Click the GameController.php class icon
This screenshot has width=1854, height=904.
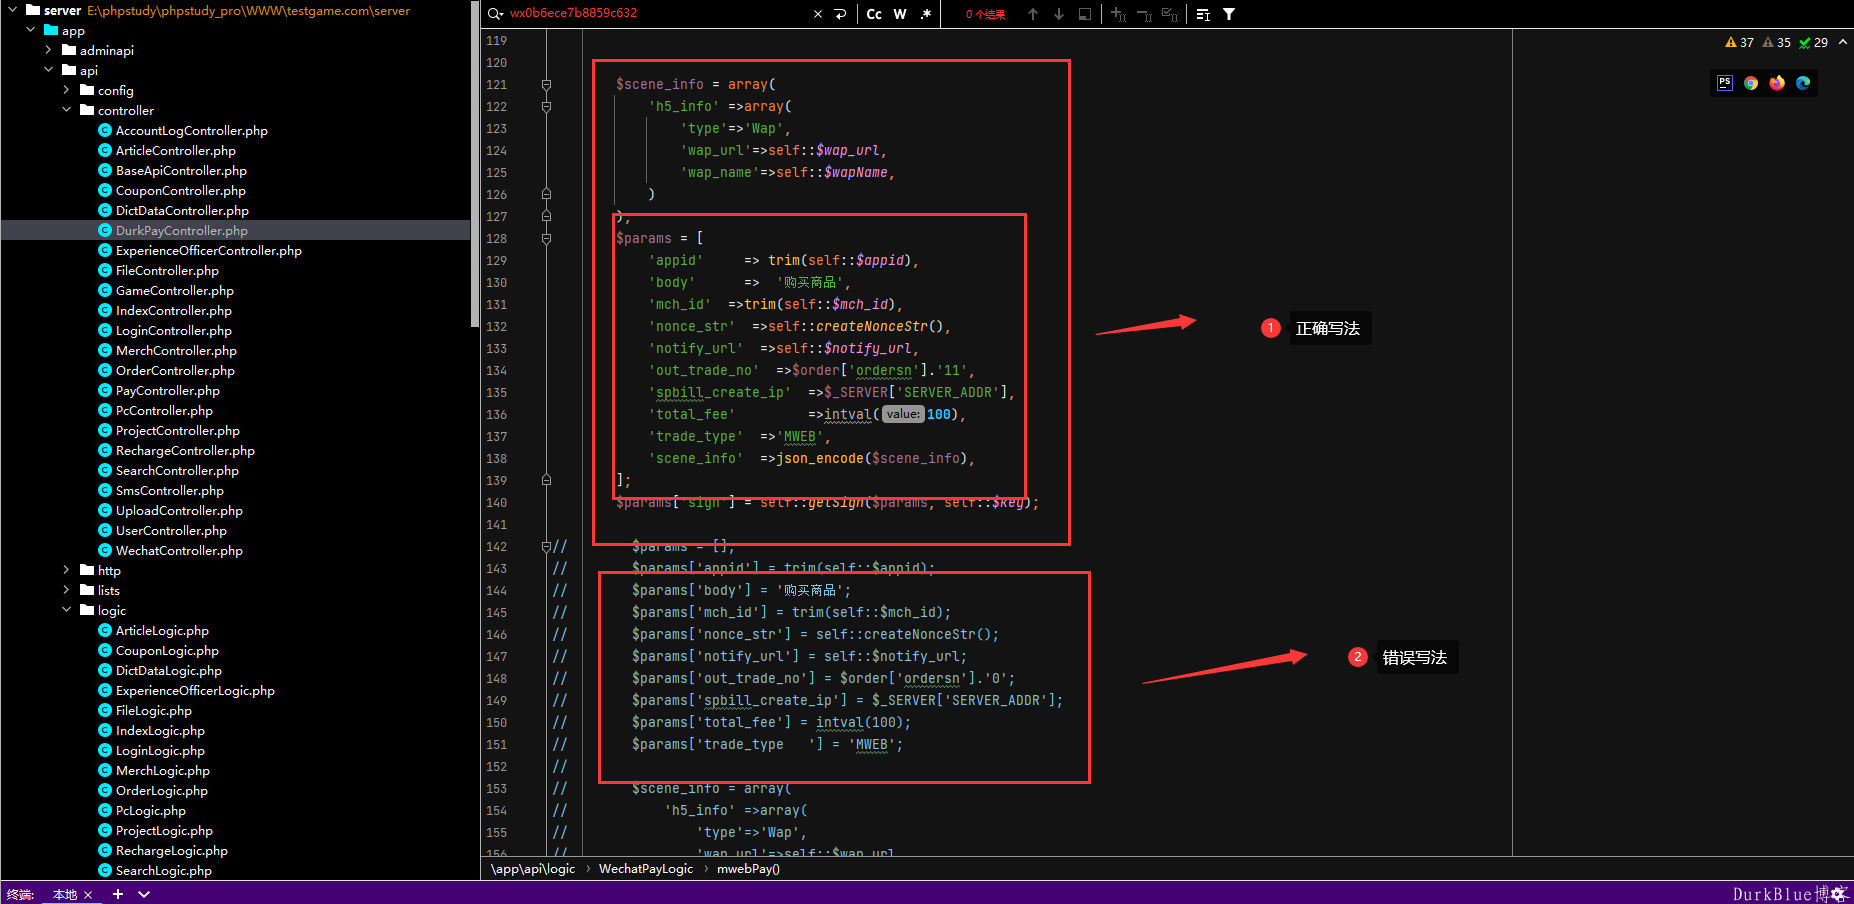(x=105, y=290)
